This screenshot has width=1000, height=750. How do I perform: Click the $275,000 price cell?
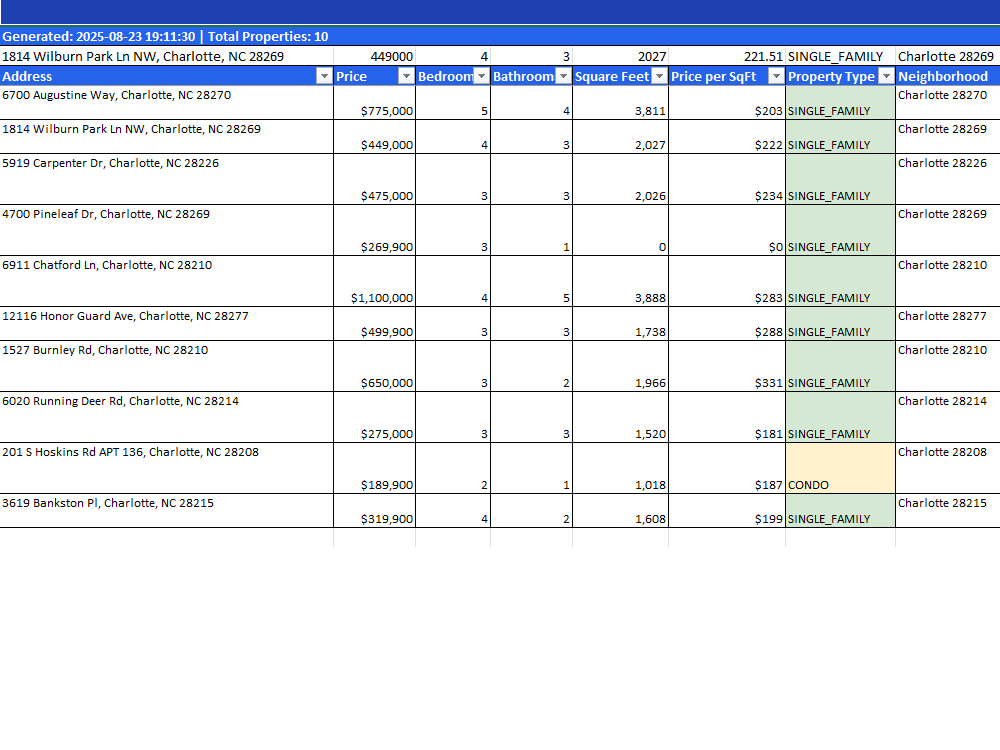[374, 417]
